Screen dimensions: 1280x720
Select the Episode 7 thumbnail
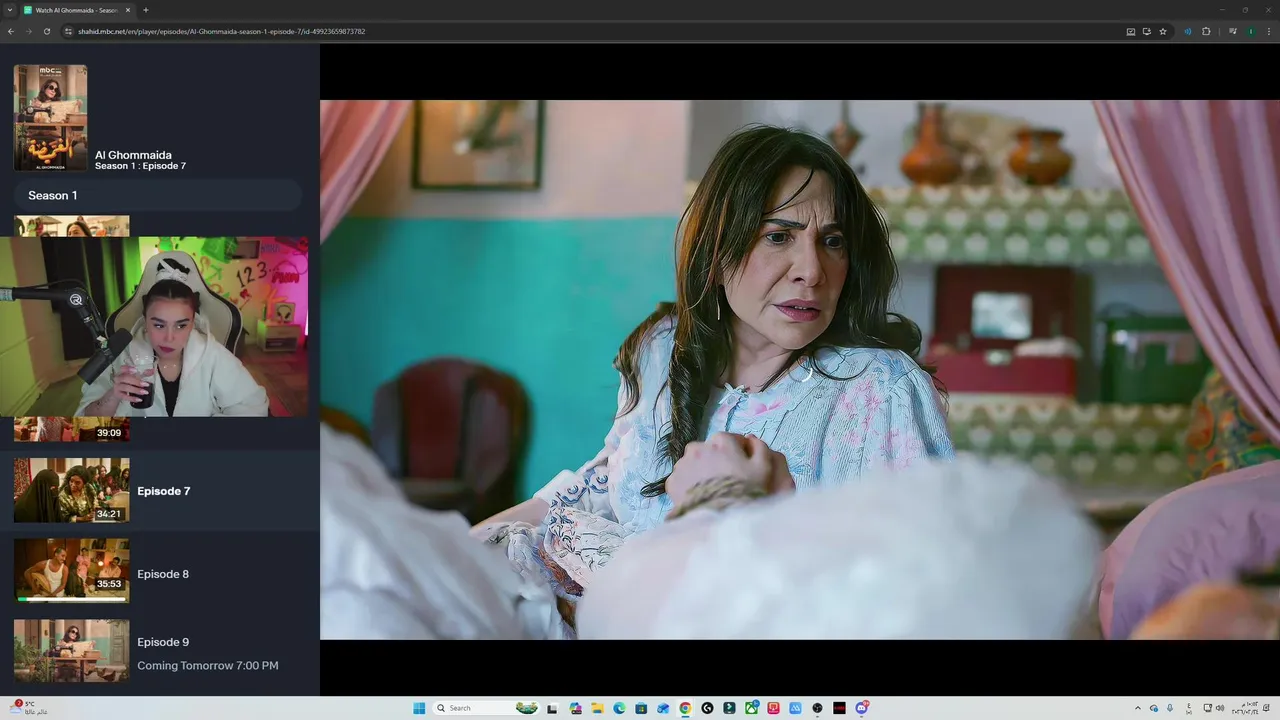pyautogui.click(x=71, y=490)
